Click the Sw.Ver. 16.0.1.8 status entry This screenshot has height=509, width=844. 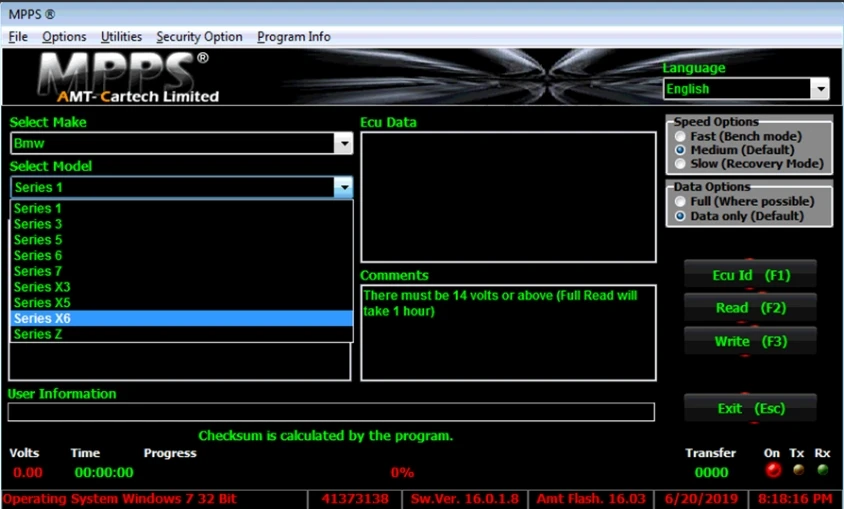pyautogui.click(x=465, y=499)
